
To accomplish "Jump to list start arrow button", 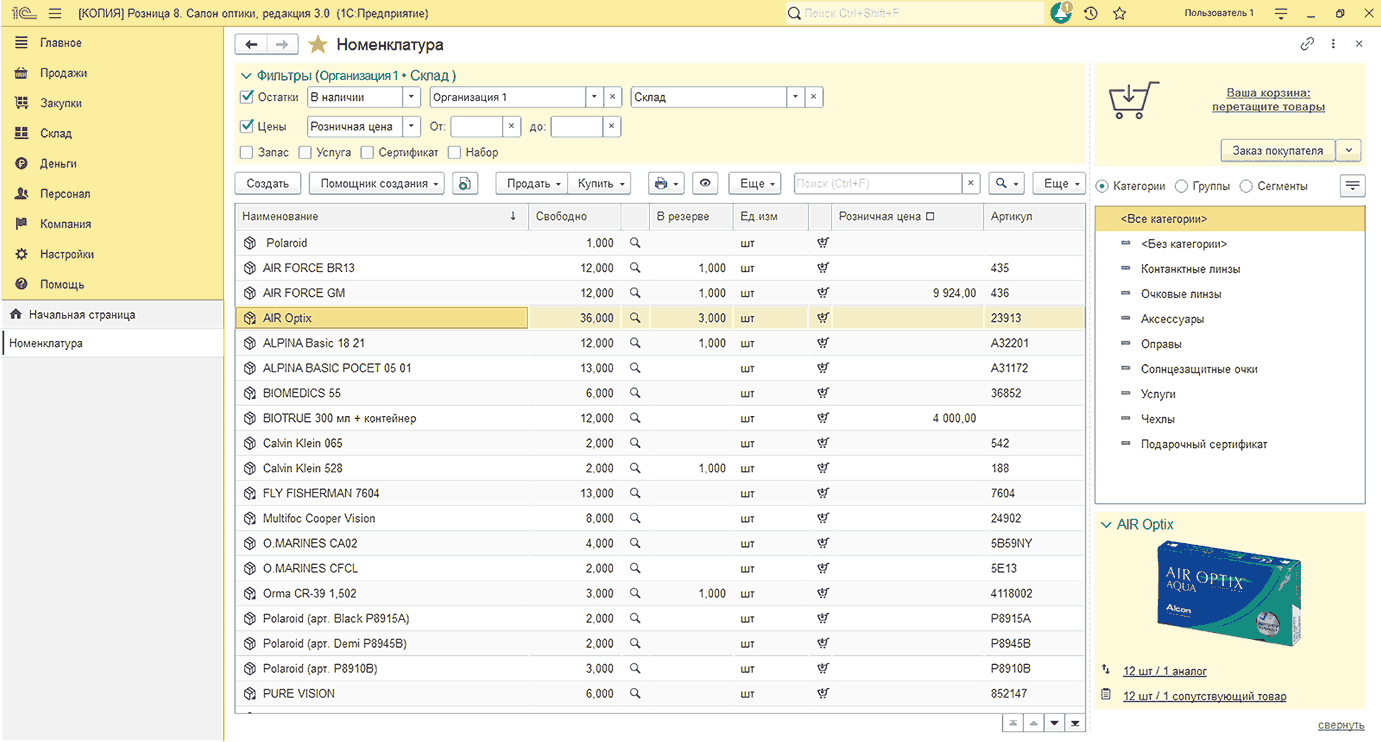I will coord(1013,723).
